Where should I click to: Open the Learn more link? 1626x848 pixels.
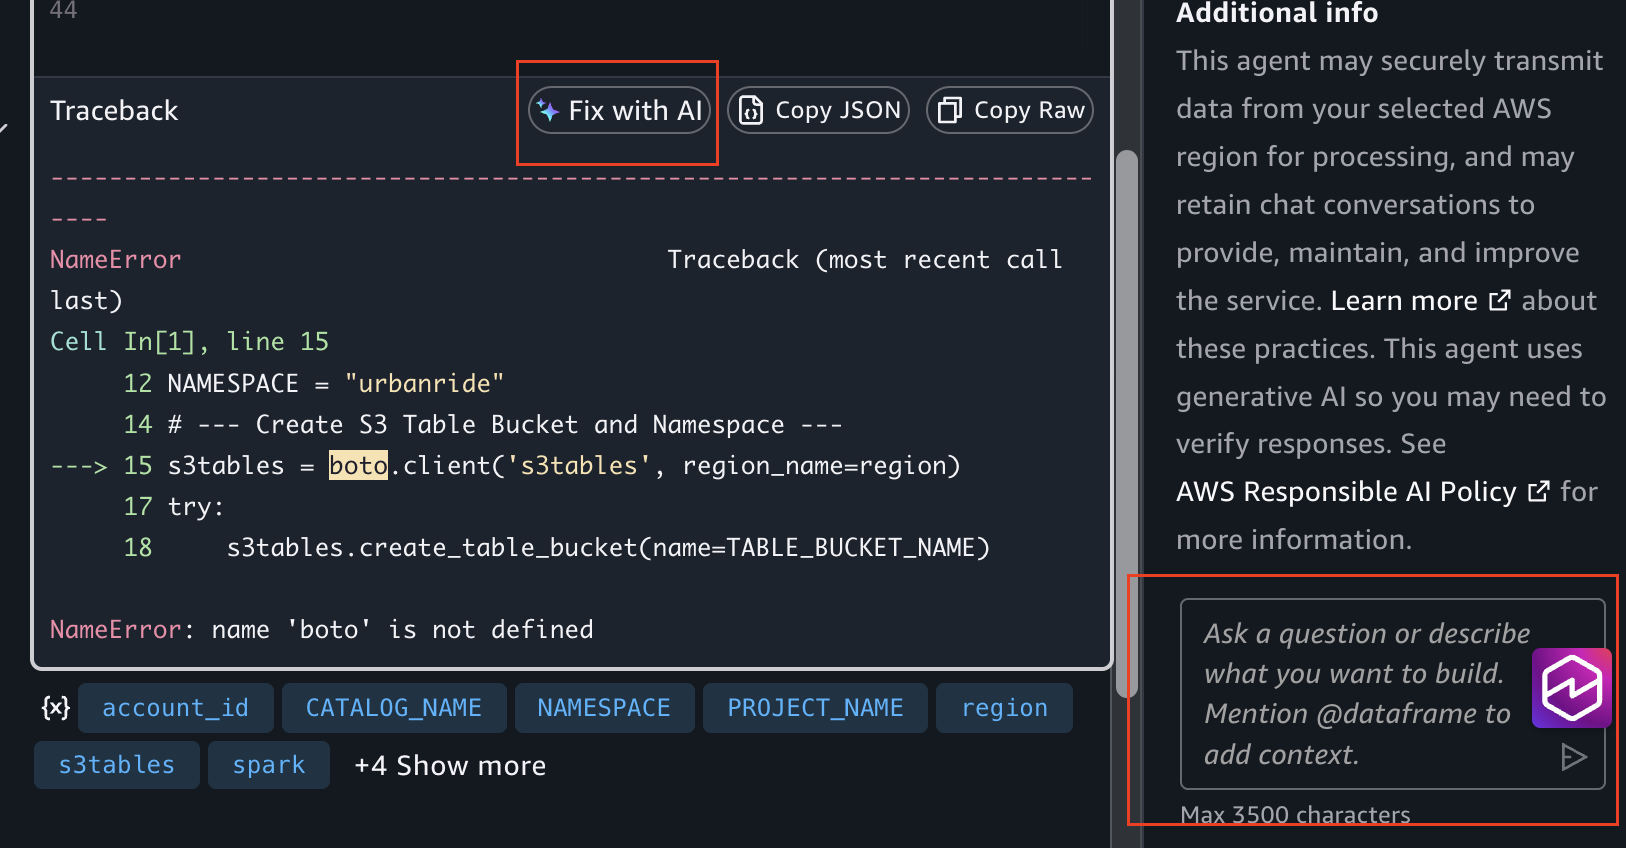click(x=1420, y=301)
